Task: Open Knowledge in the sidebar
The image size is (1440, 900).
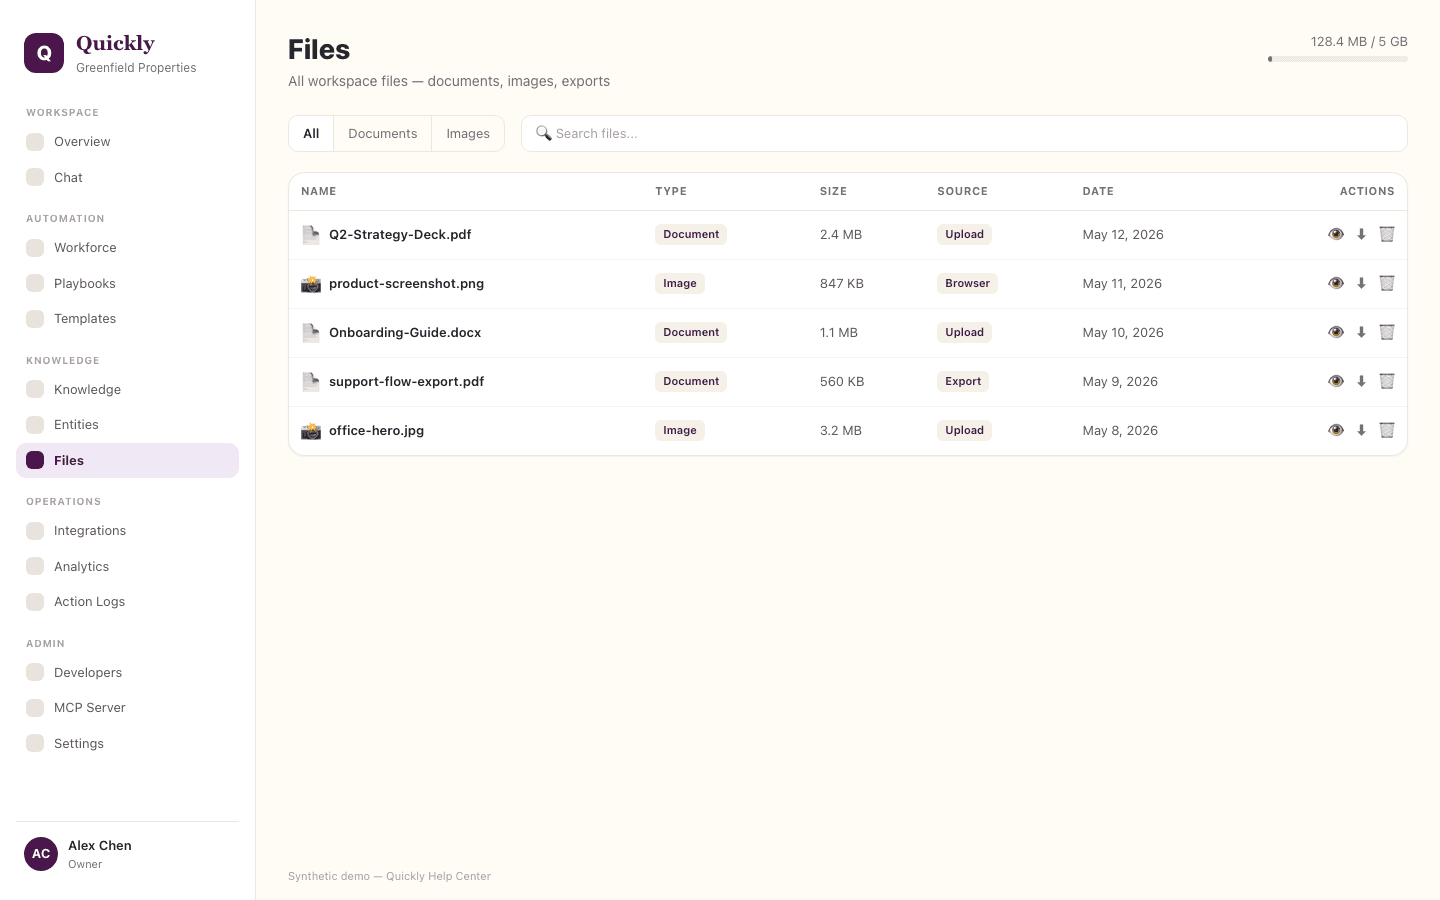Action: [x=127, y=390]
